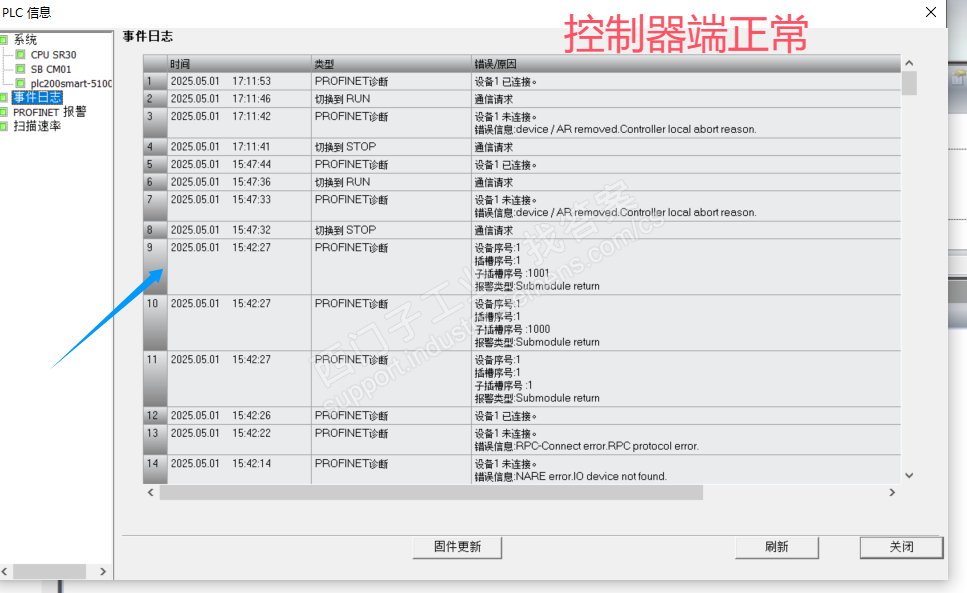Click 切换到 STOP in row 8
The width and height of the screenshot is (967, 593).
click(x=345, y=230)
